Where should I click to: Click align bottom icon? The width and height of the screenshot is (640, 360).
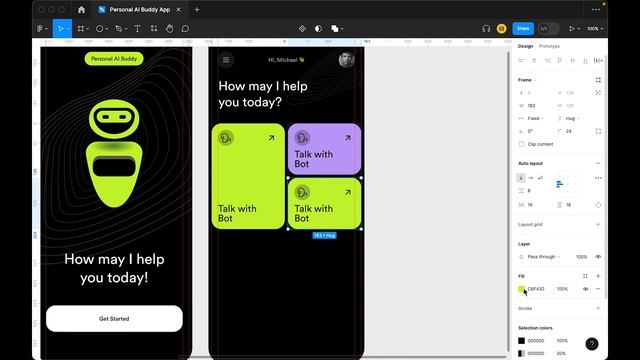click(585, 60)
